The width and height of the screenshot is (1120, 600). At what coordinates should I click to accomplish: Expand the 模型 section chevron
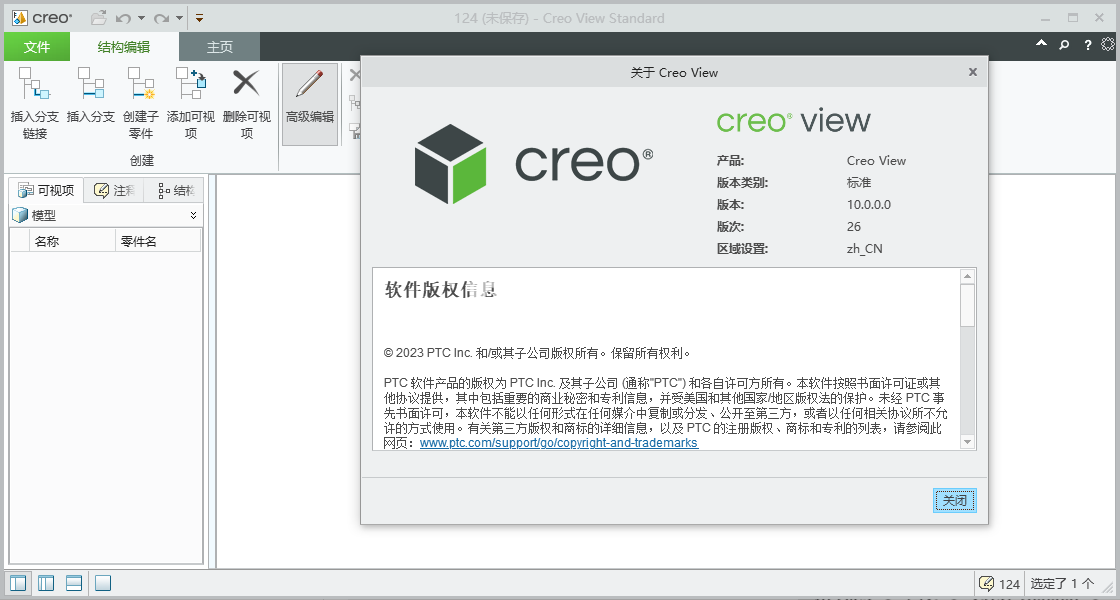(x=194, y=215)
